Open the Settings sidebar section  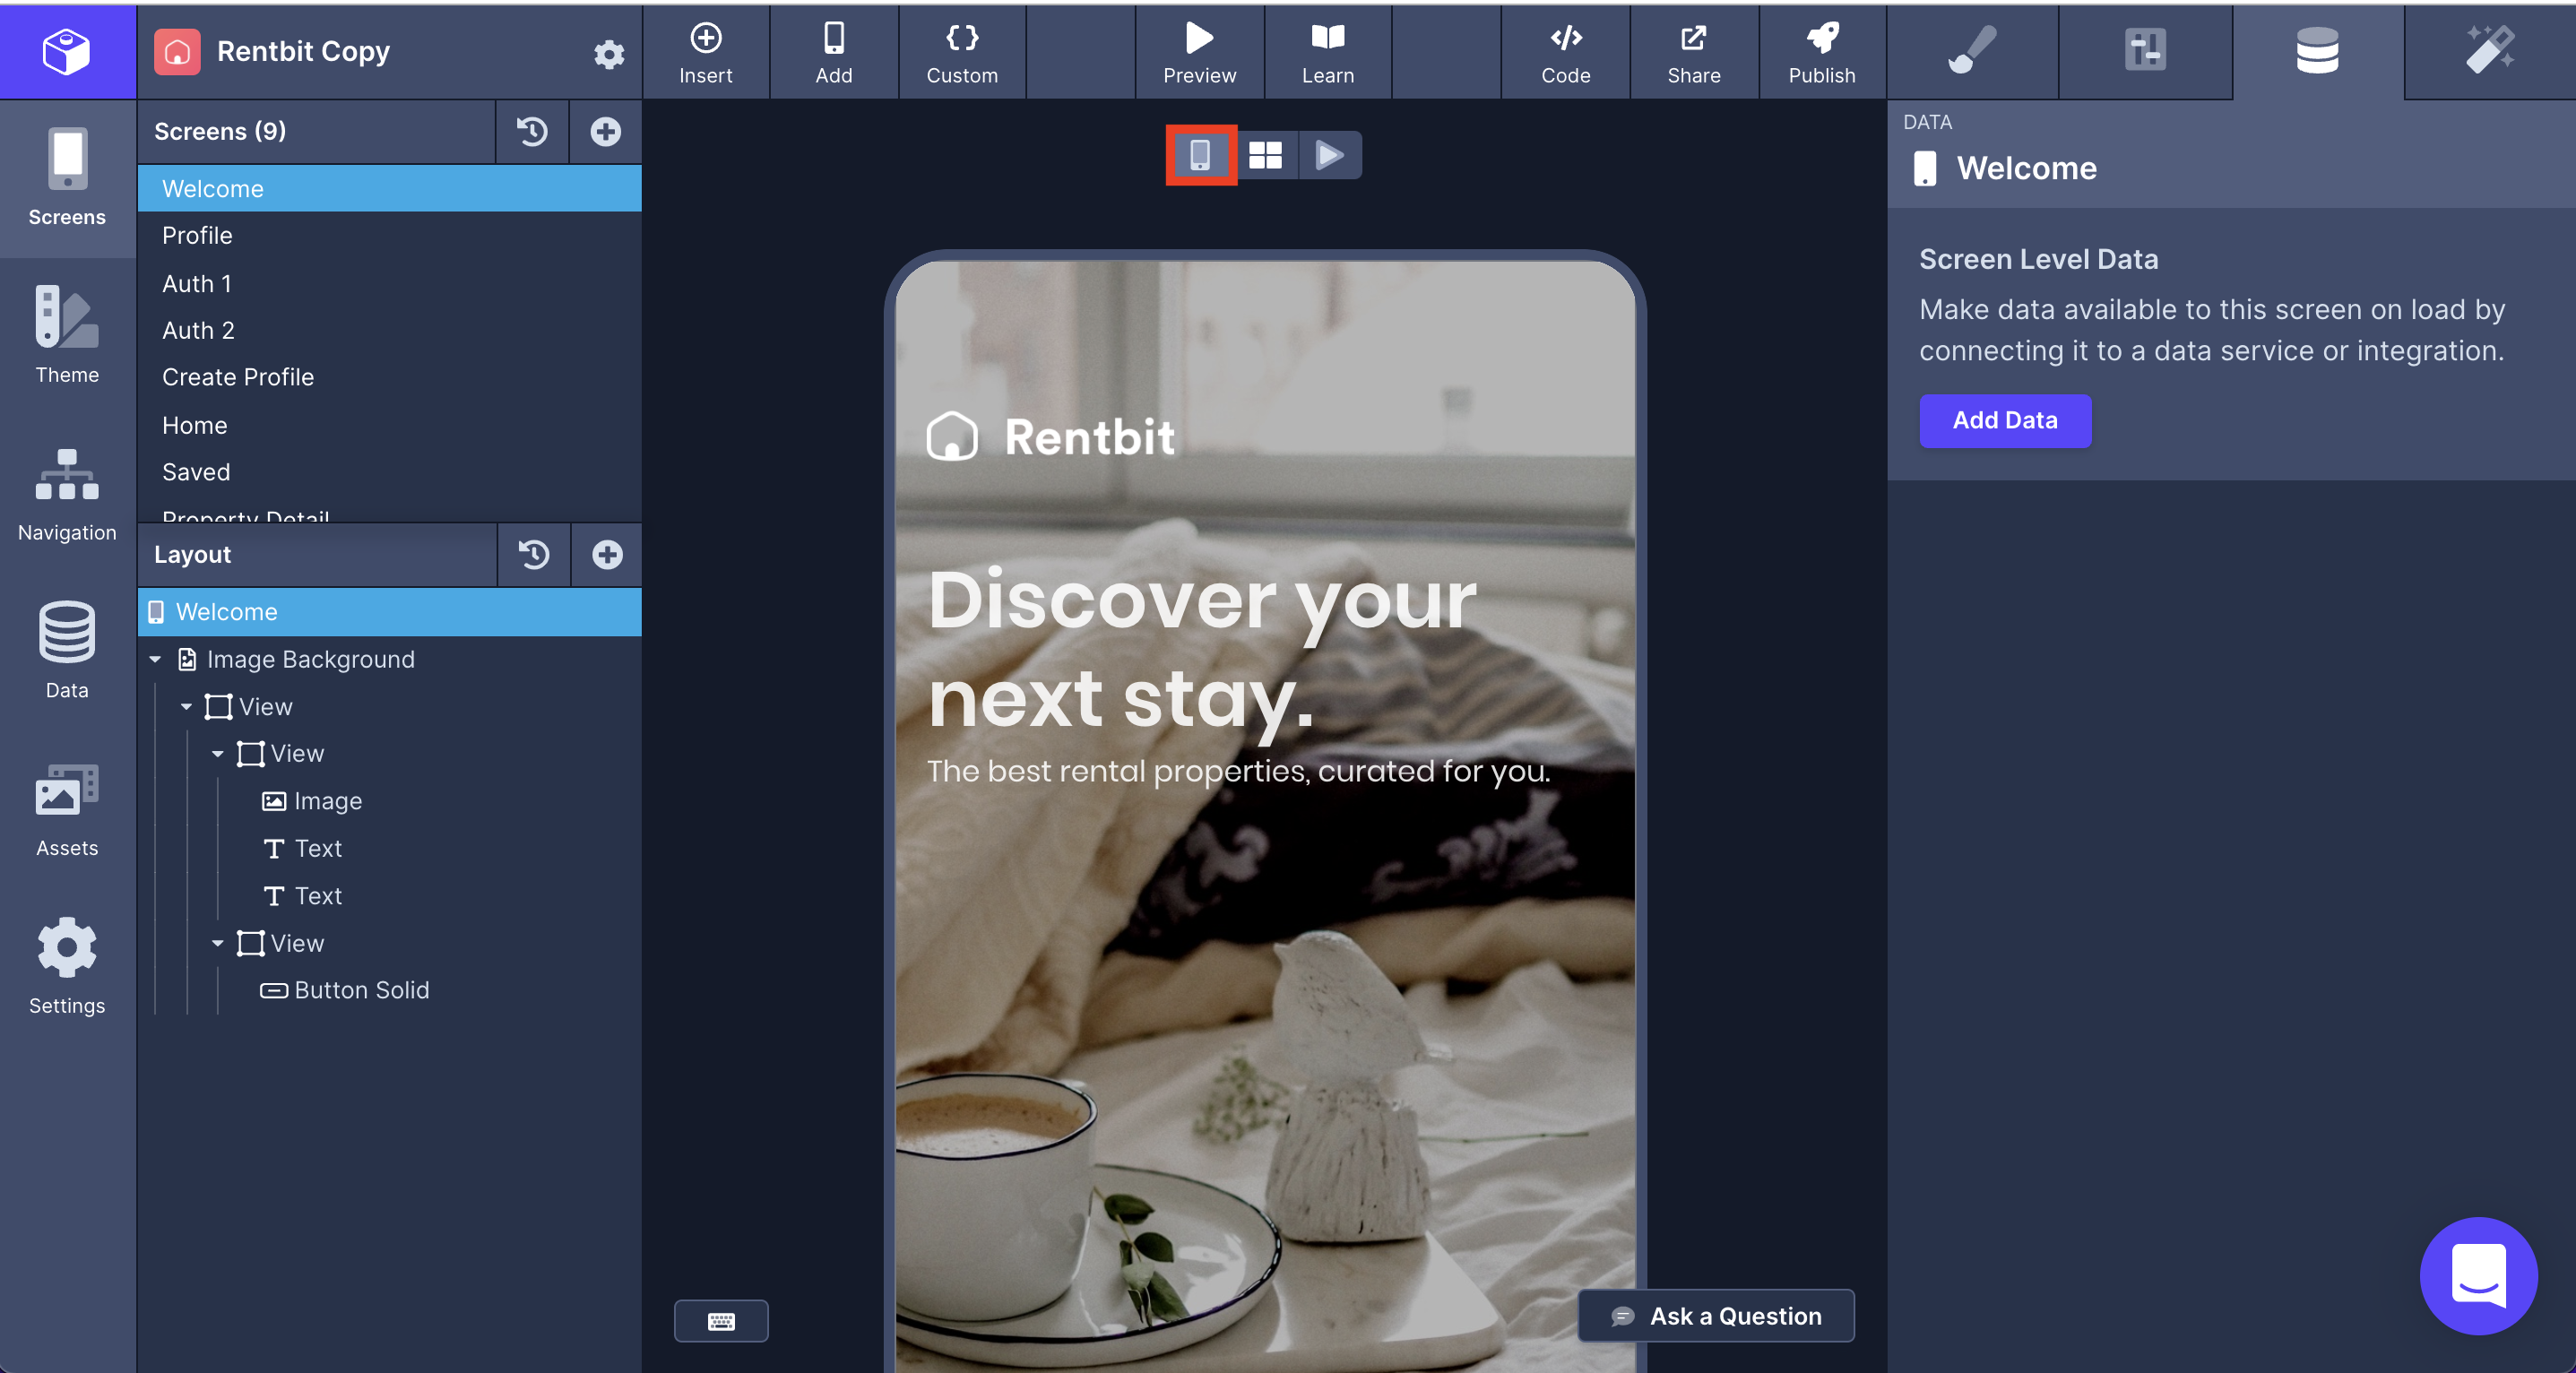point(67,966)
